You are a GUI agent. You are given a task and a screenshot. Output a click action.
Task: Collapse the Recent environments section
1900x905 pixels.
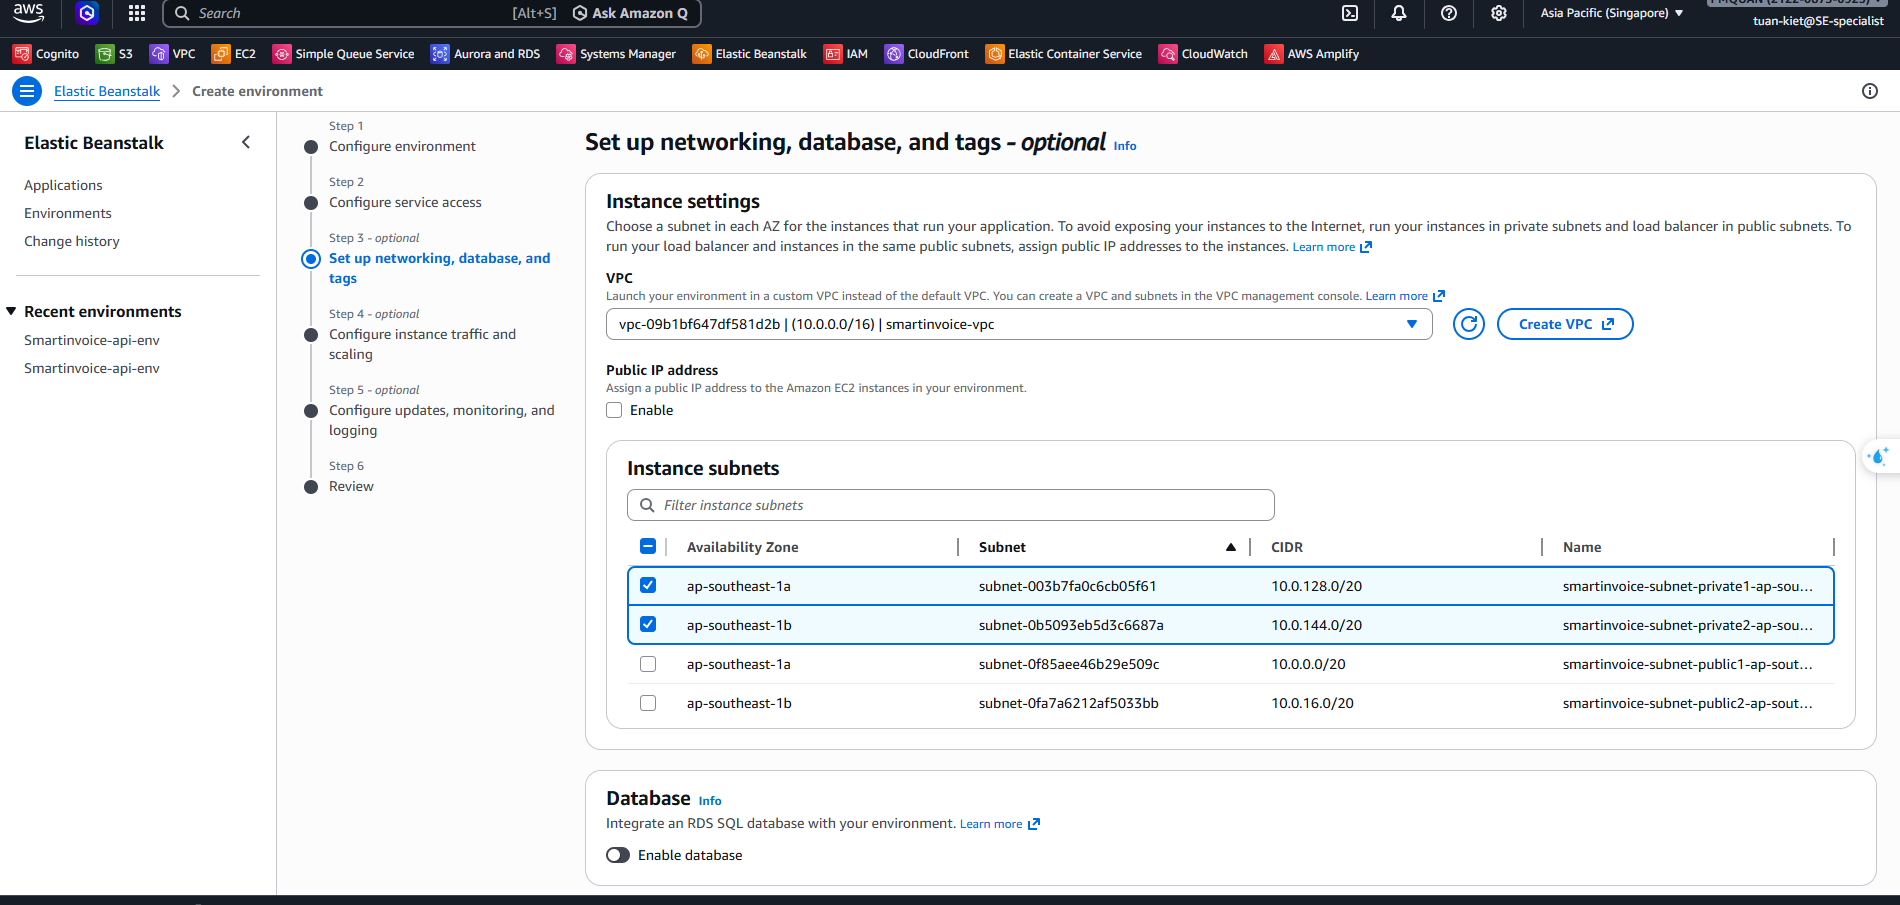tap(11, 312)
